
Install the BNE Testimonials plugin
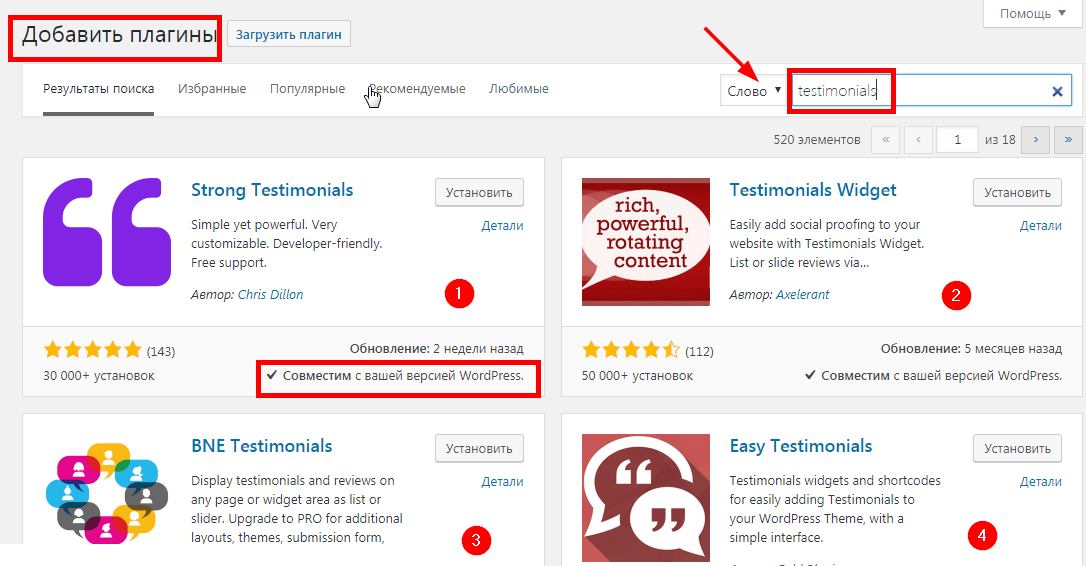tap(479, 448)
